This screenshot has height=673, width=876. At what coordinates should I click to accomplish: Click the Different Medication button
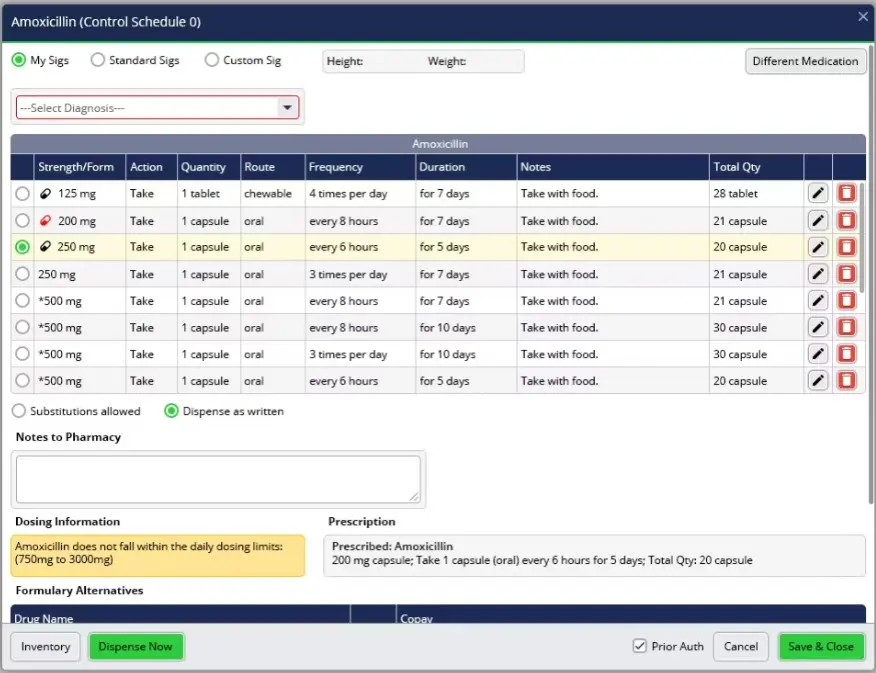(805, 61)
